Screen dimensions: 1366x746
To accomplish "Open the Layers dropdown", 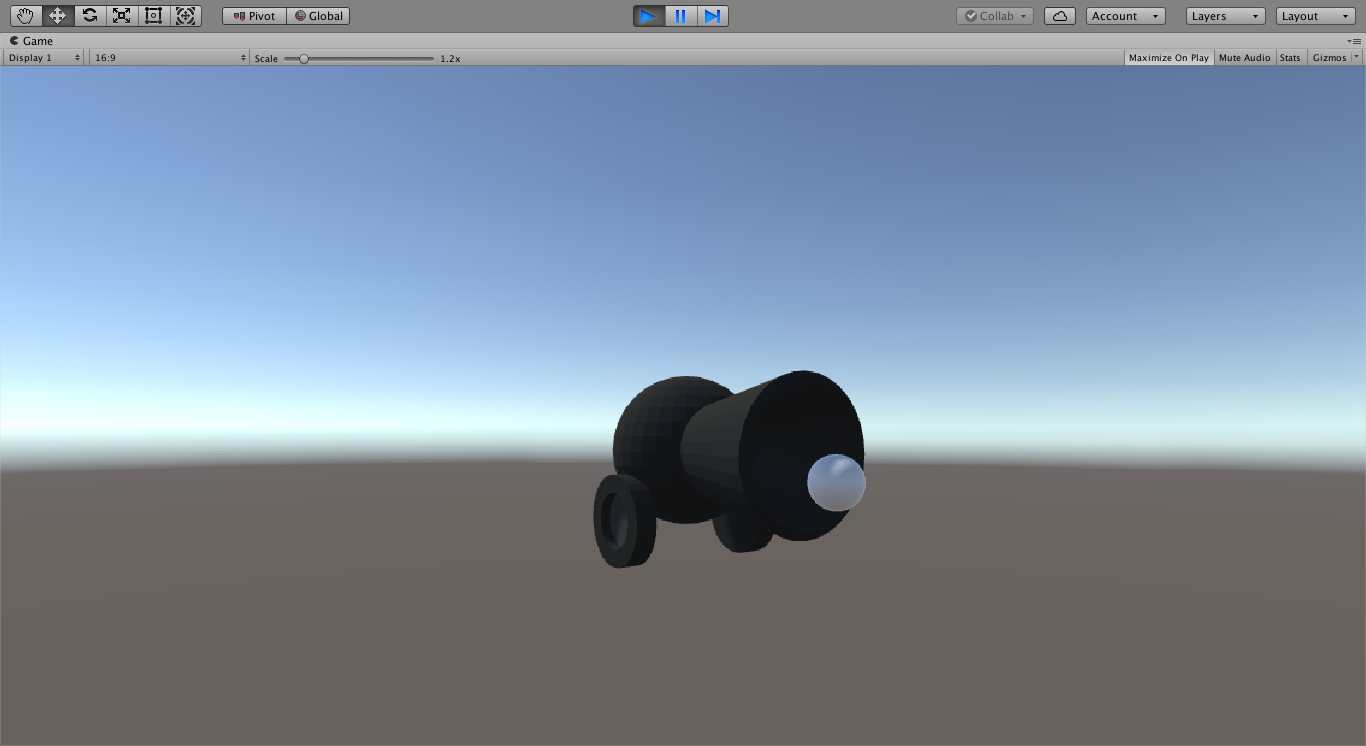I will coord(1226,16).
